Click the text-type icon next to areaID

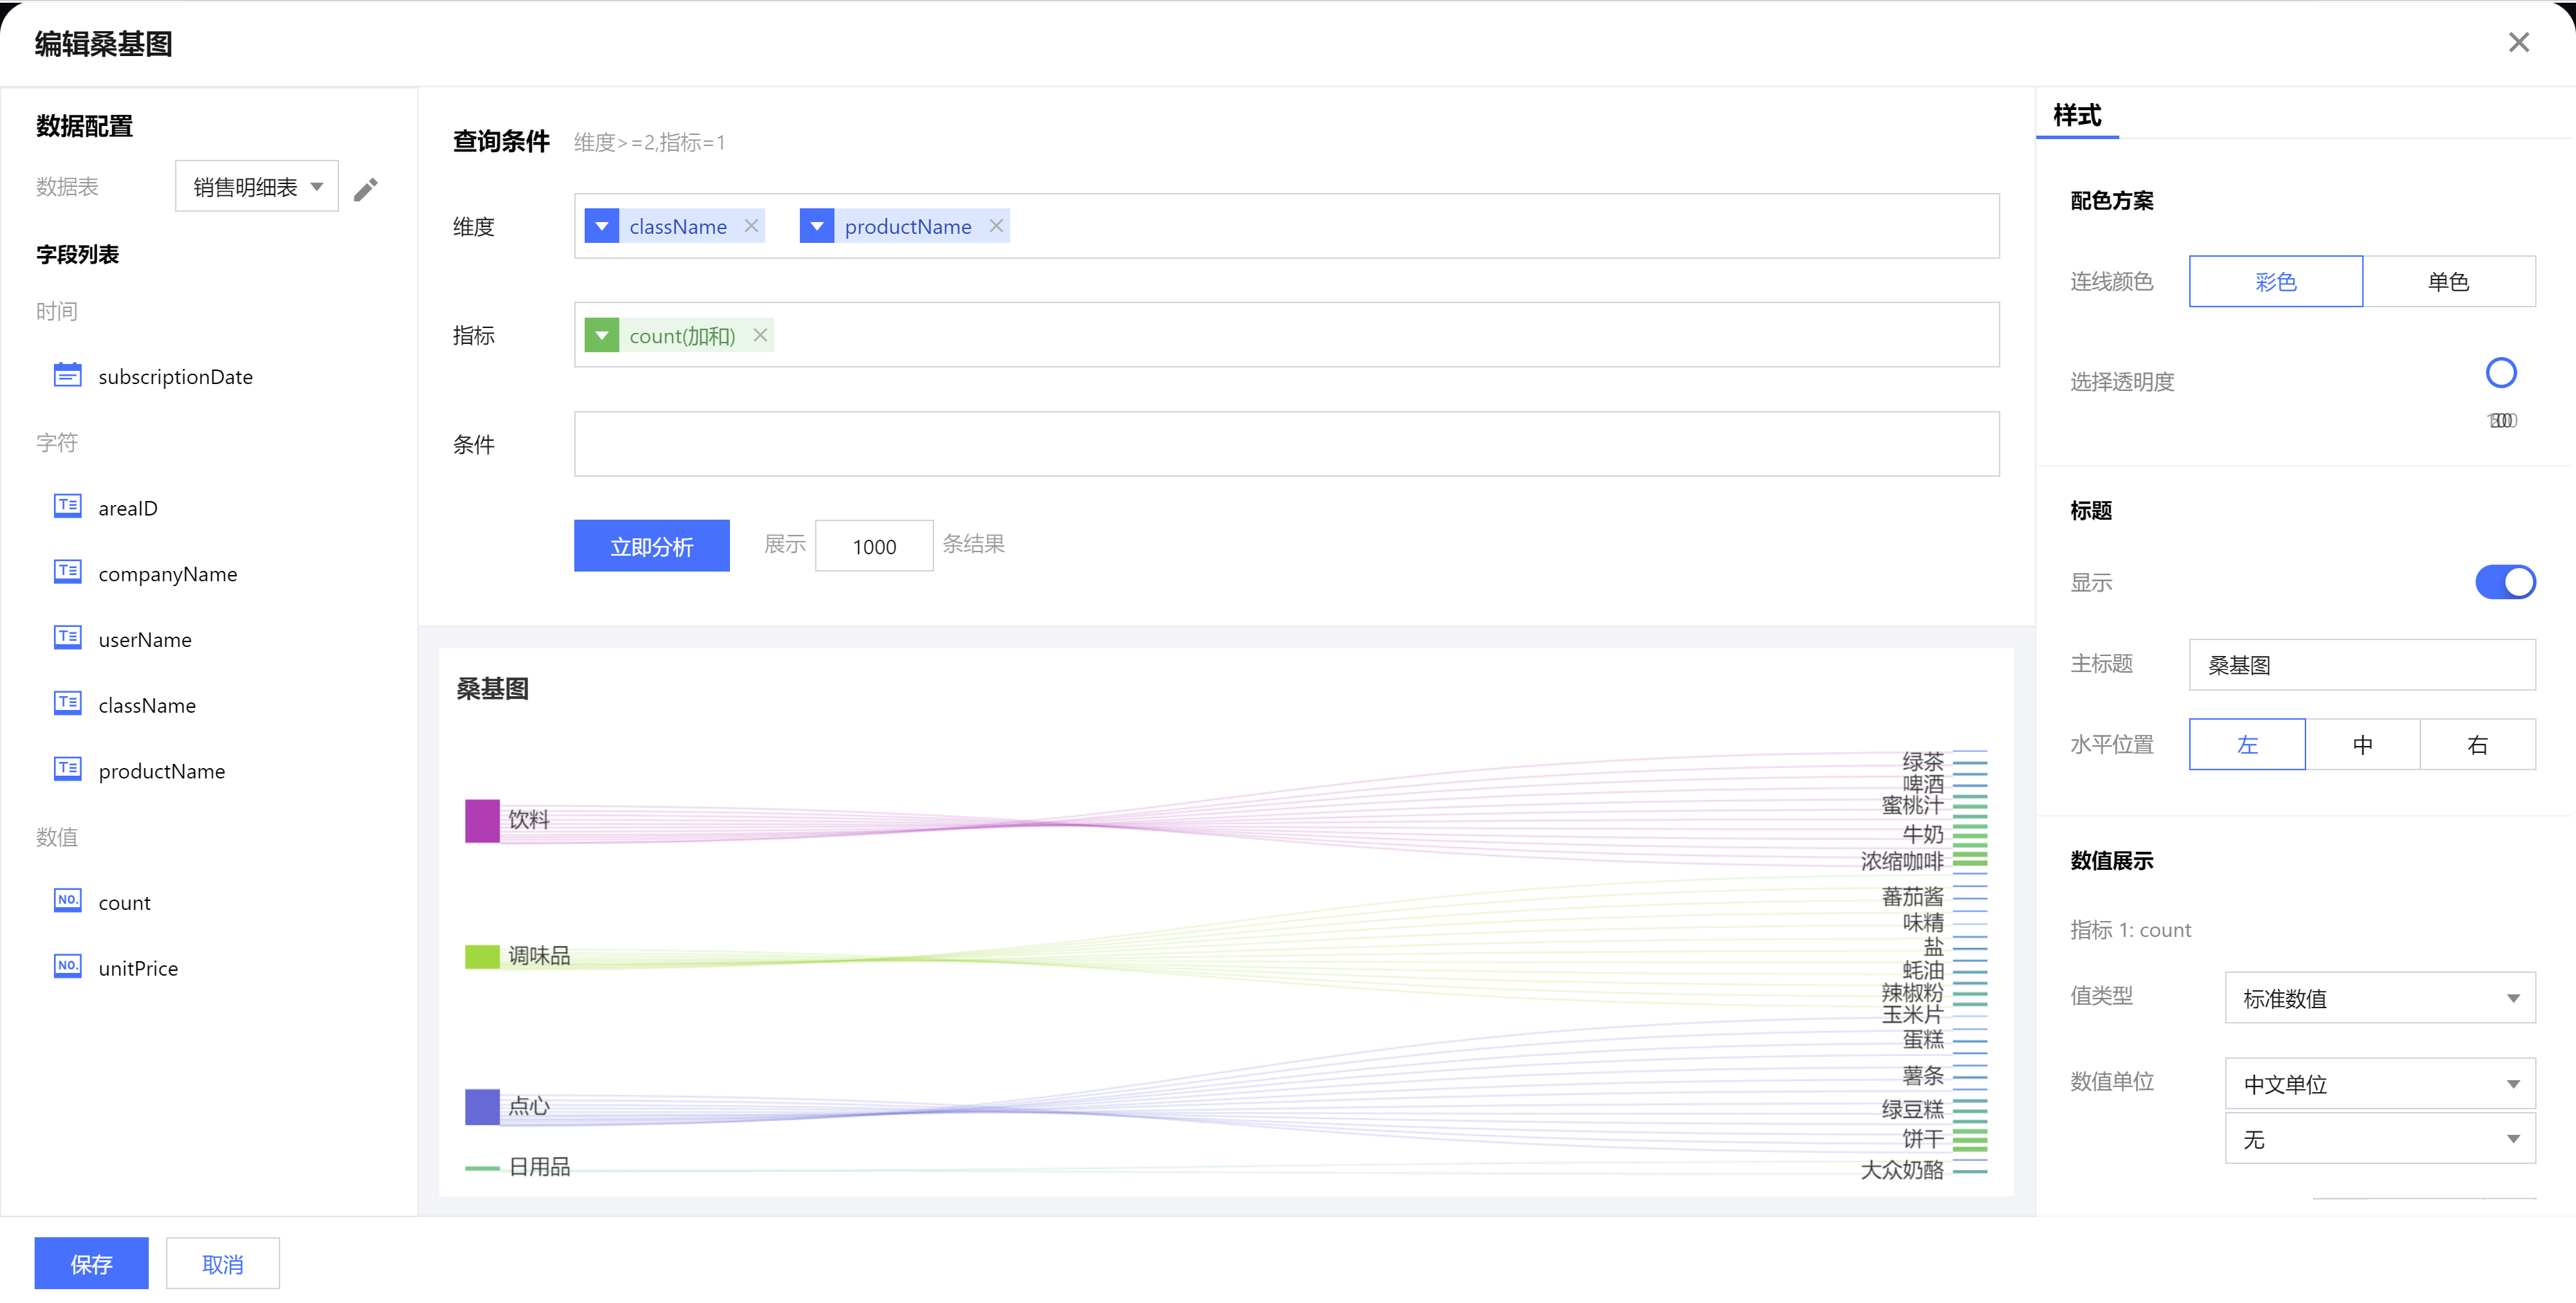click(x=67, y=506)
